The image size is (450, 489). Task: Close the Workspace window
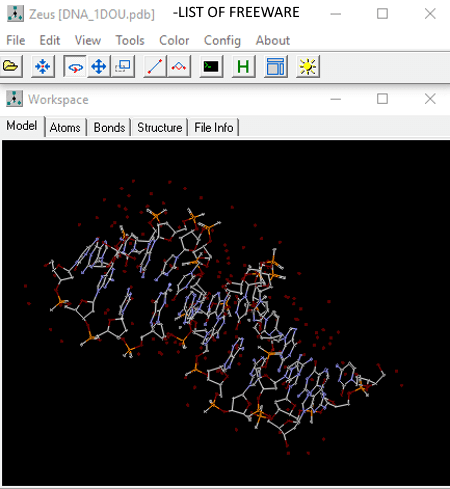pyautogui.click(x=430, y=99)
